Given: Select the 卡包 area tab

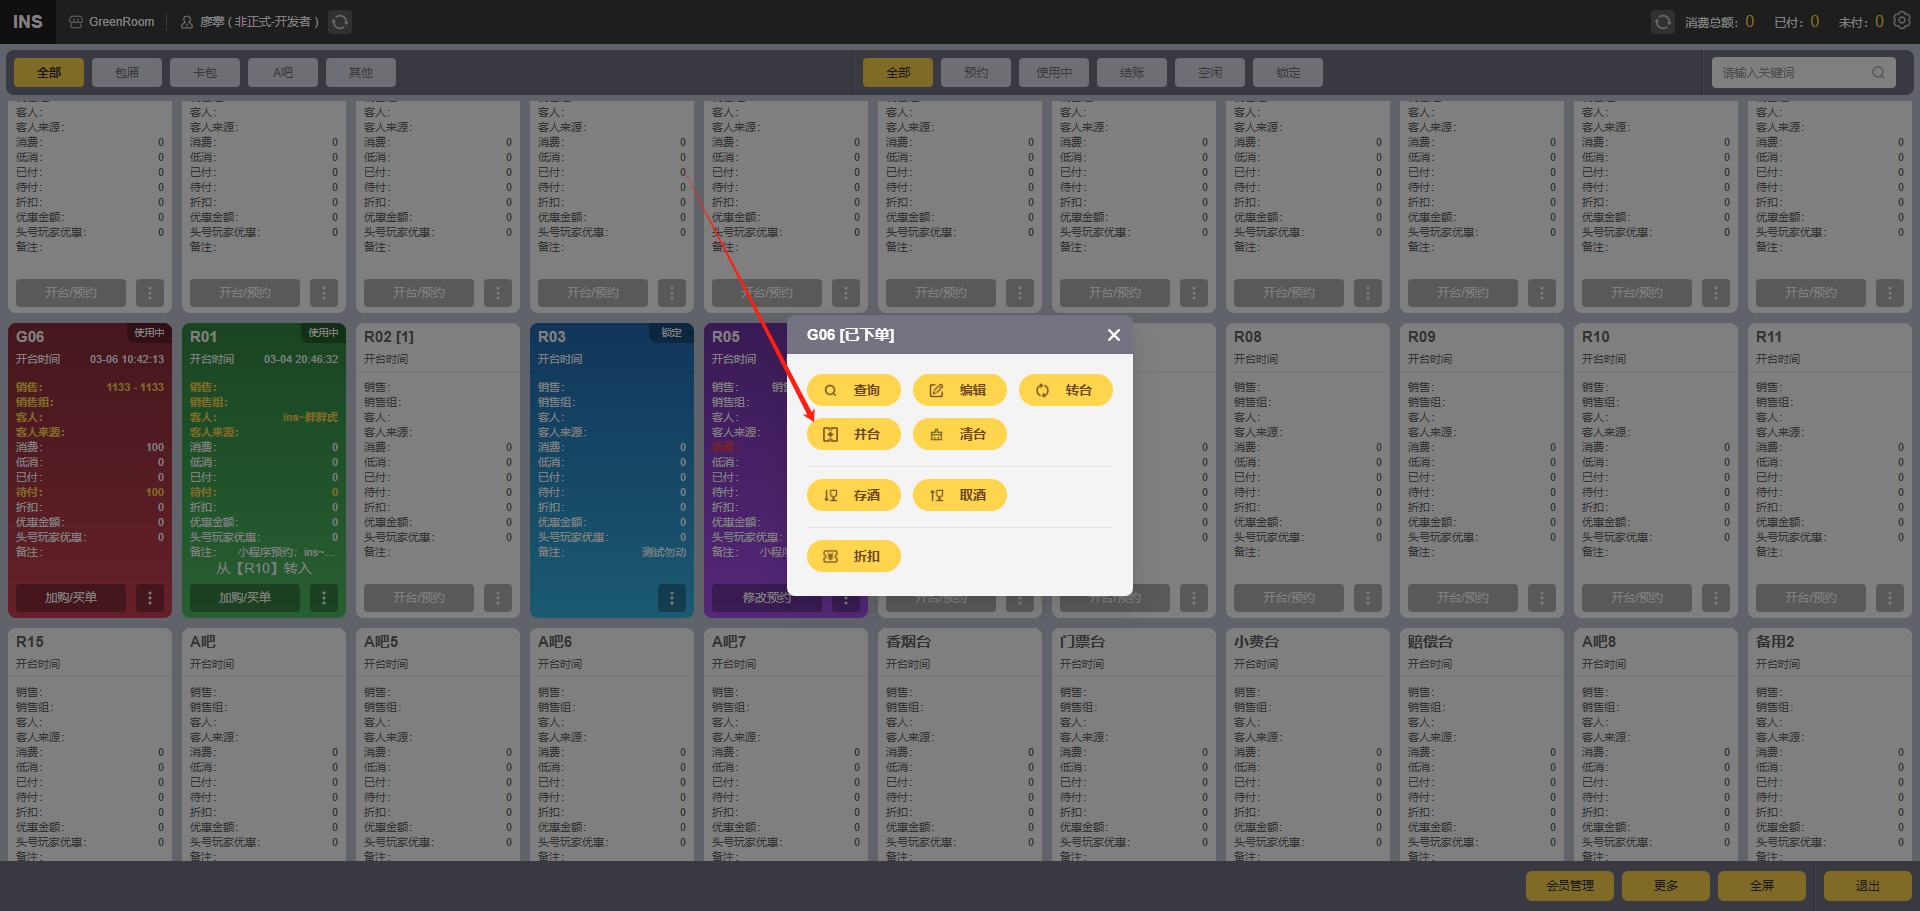Looking at the screenshot, I should [205, 73].
